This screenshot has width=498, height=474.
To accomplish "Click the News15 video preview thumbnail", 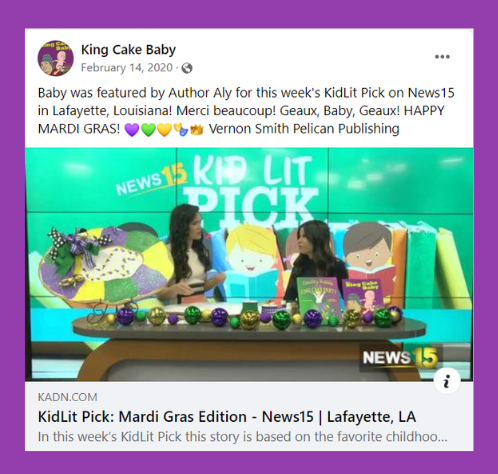I will pos(249,264).
